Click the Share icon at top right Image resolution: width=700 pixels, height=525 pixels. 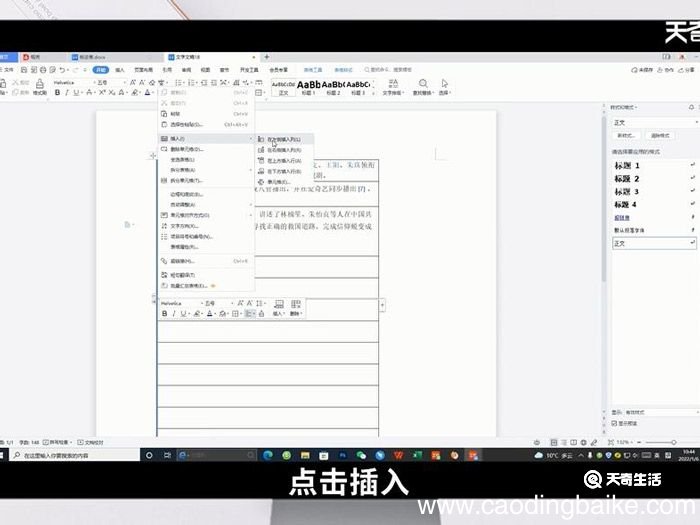tap(687, 70)
